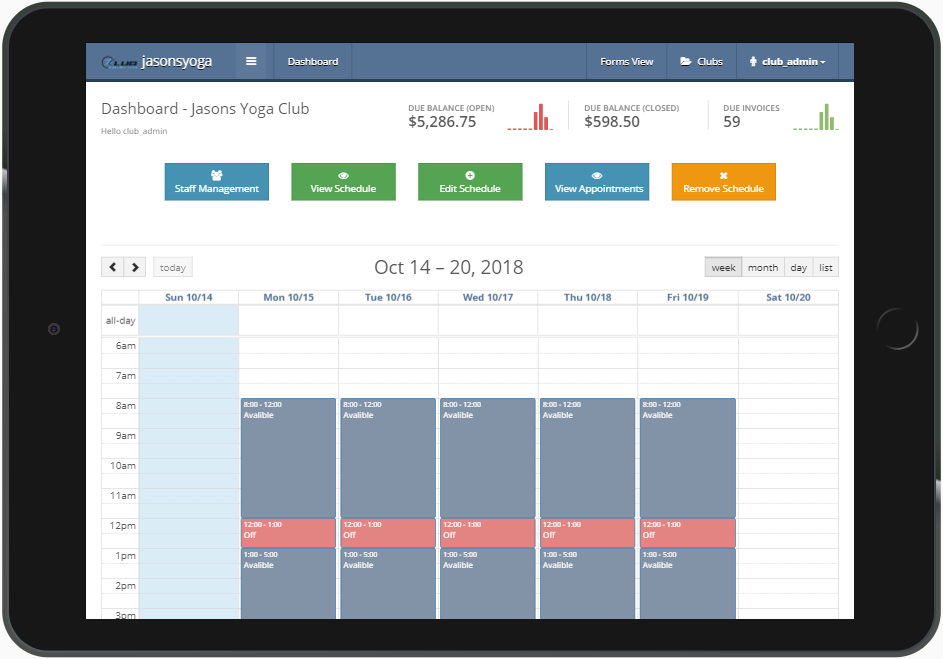Open the club_admin dropdown menu
The width and height of the screenshot is (943, 659).
pyautogui.click(x=788, y=61)
